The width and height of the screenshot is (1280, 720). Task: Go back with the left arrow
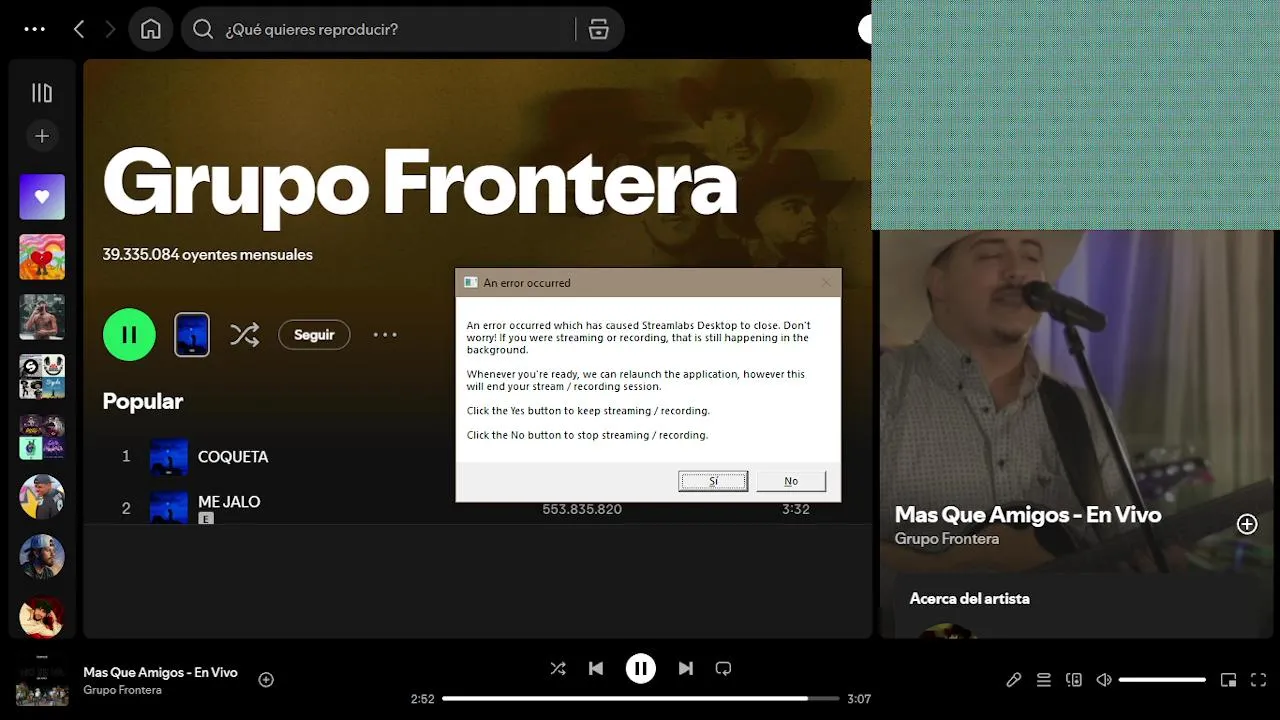click(x=79, y=29)
